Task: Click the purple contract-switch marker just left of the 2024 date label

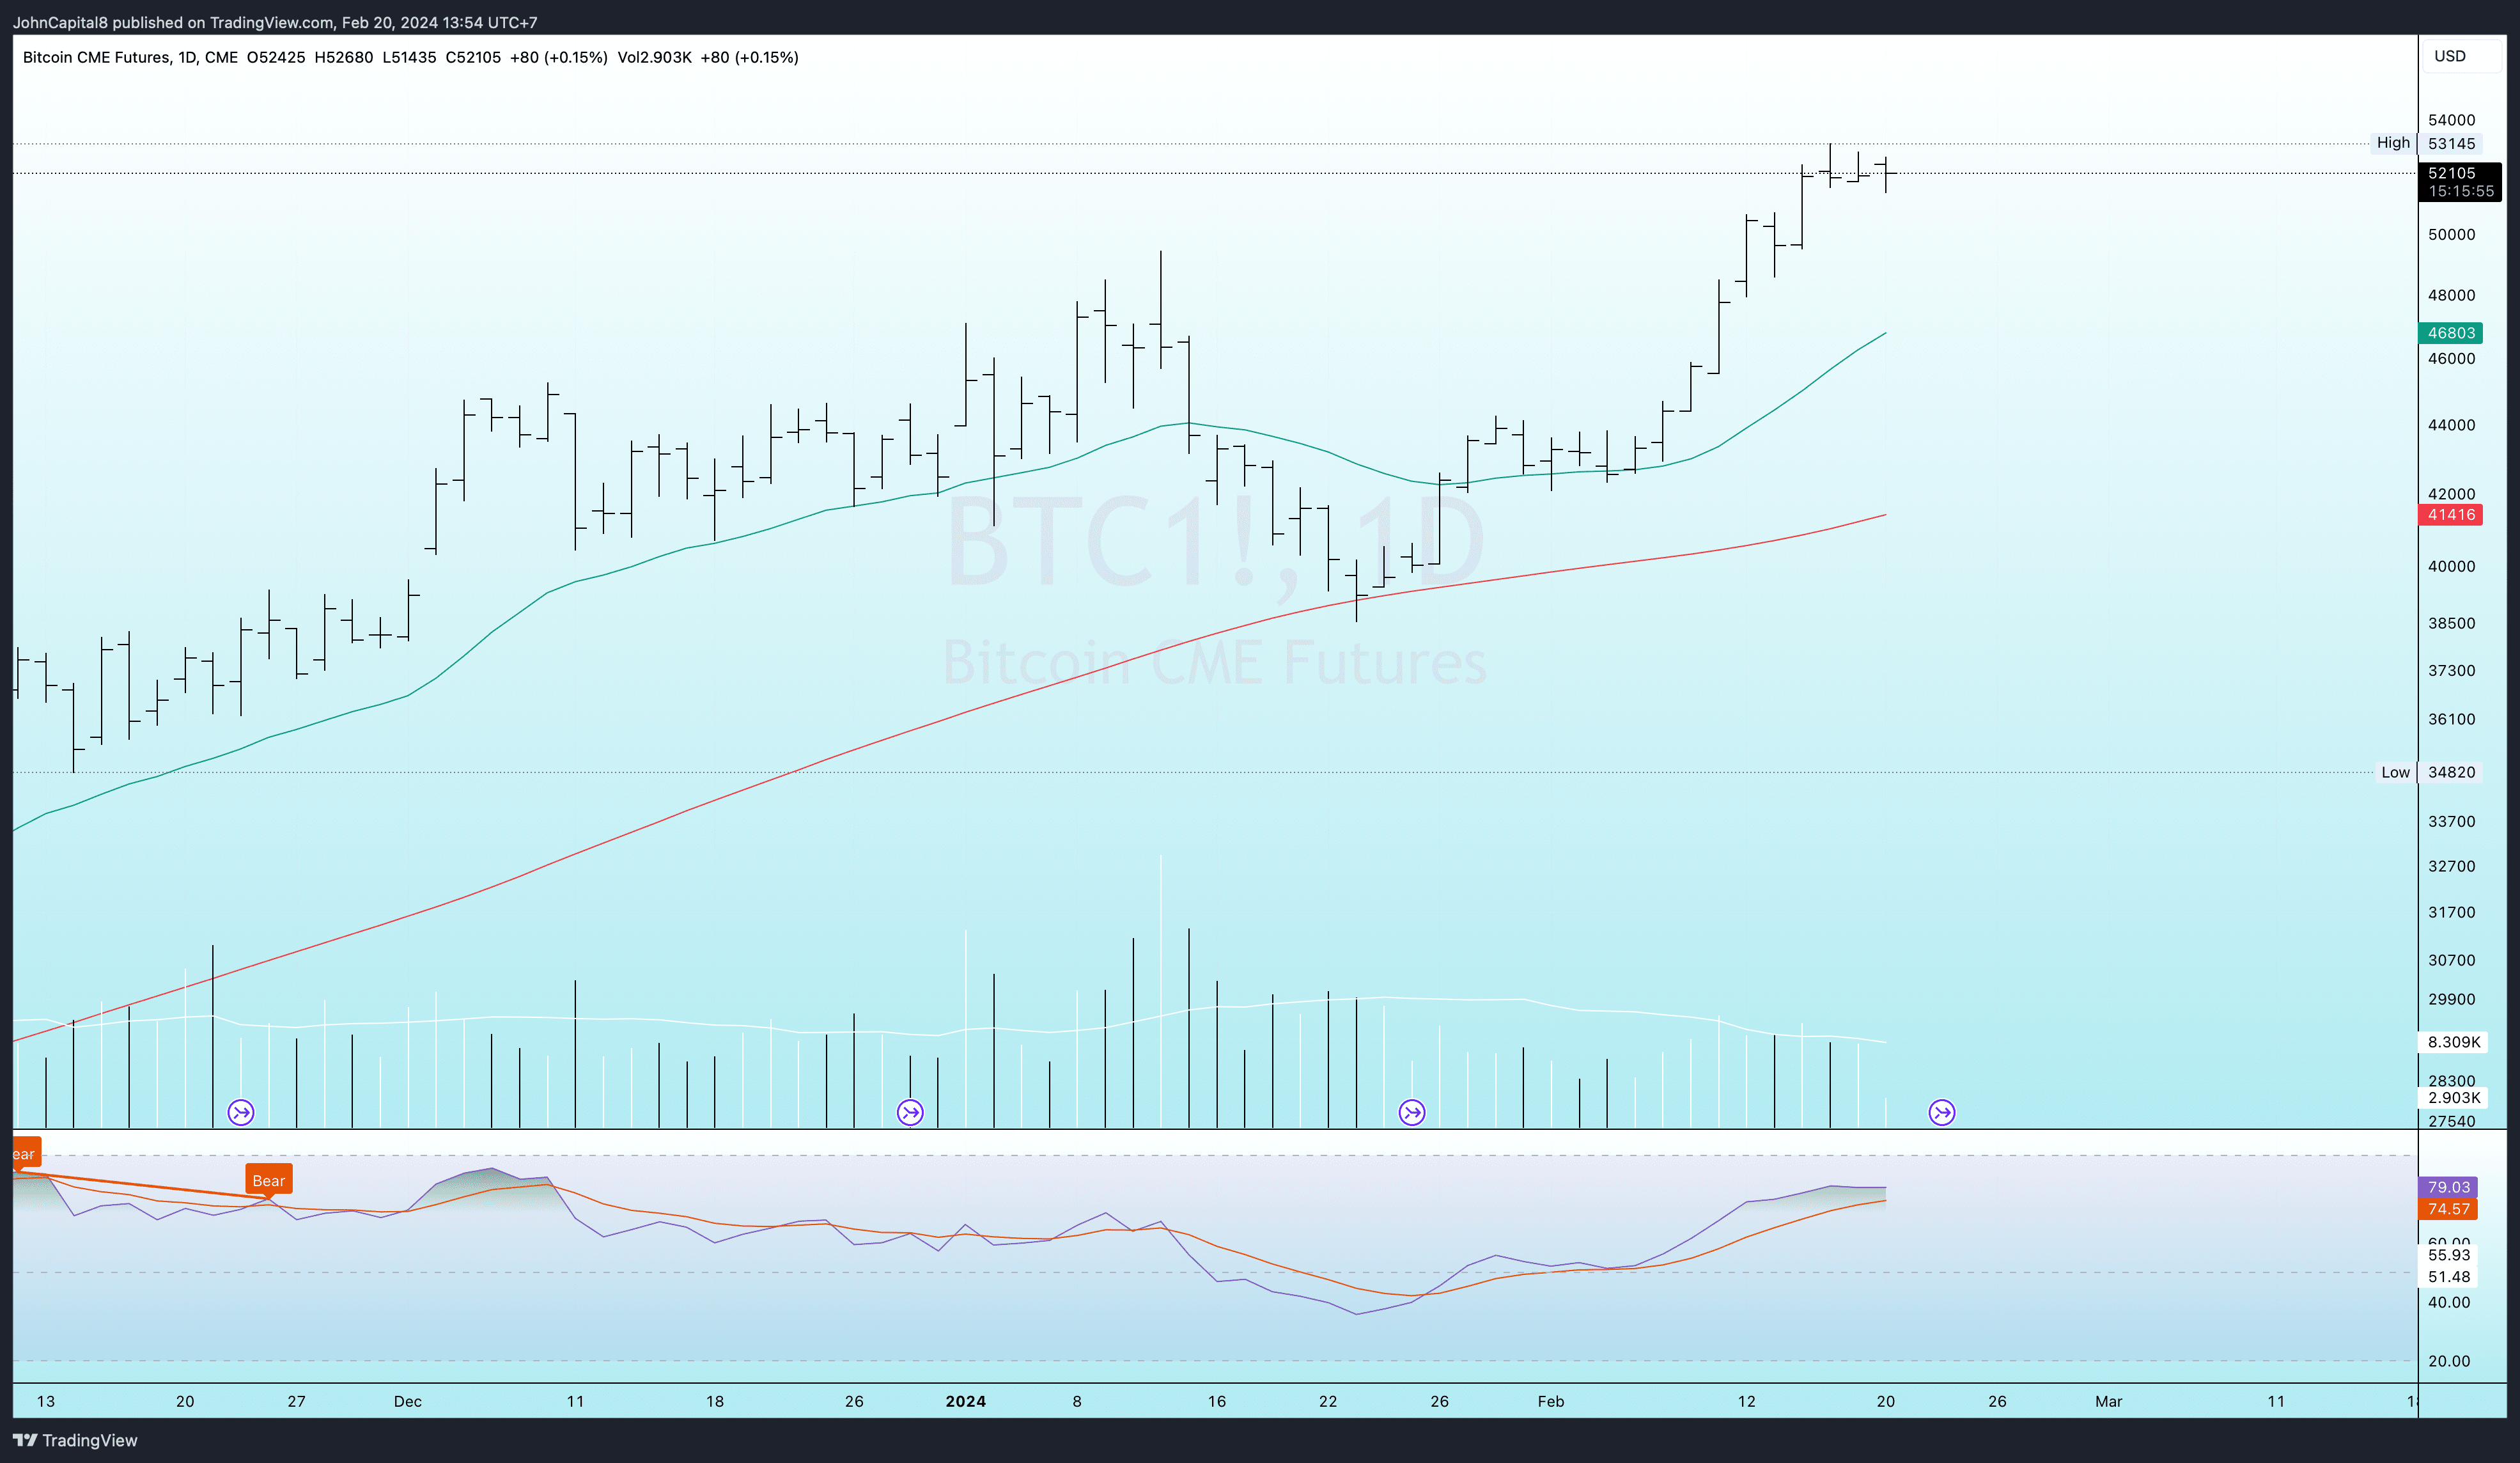Action: (x=910, y=1112)
